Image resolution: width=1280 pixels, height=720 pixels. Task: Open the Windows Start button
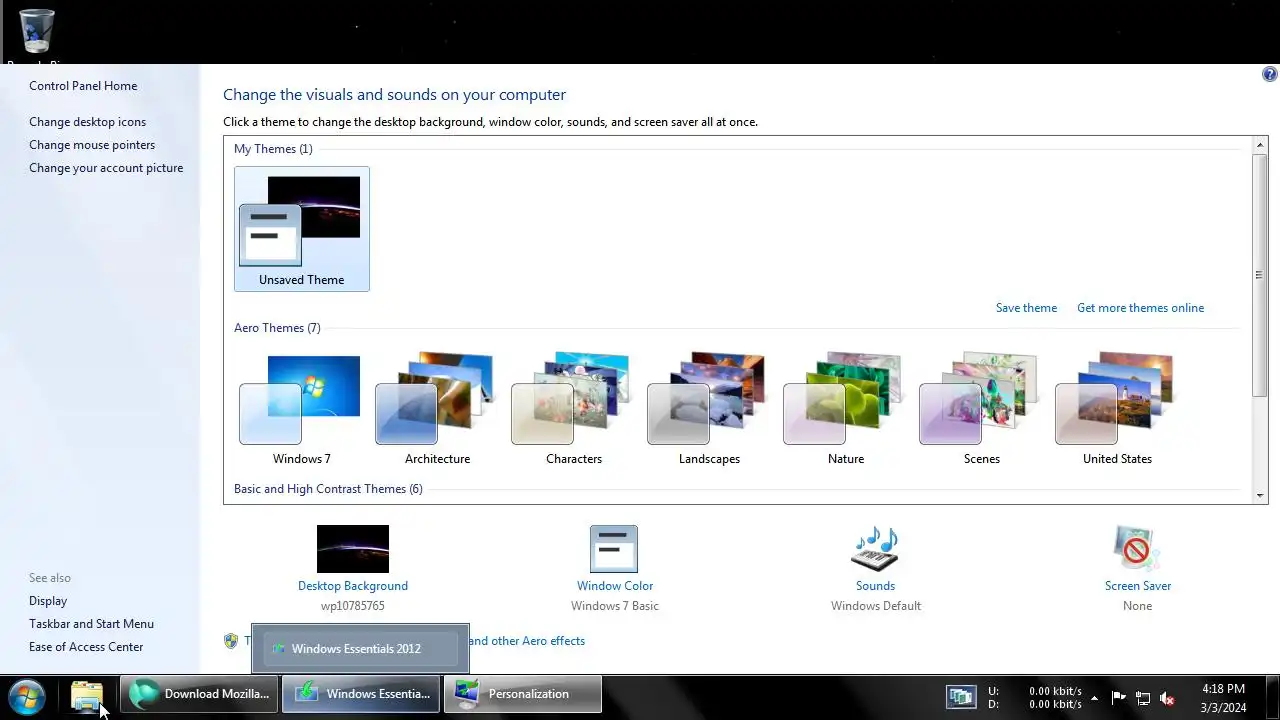click(27, 695)
